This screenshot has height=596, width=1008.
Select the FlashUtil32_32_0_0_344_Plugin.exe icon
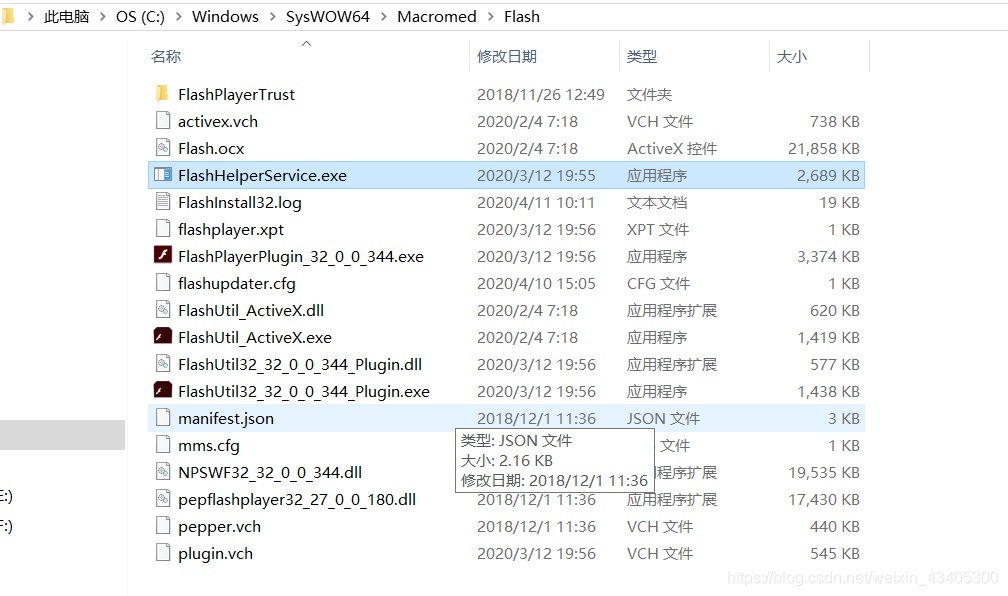163,391
